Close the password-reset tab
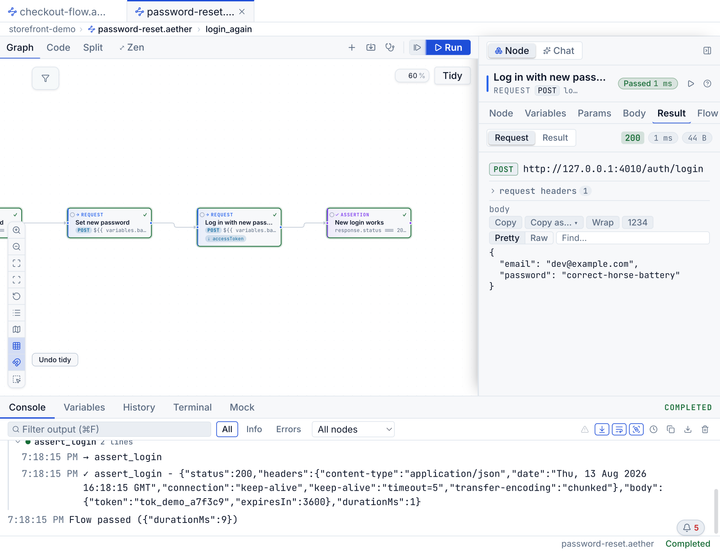Screen dimensions: 720x551 click(242, 11)
